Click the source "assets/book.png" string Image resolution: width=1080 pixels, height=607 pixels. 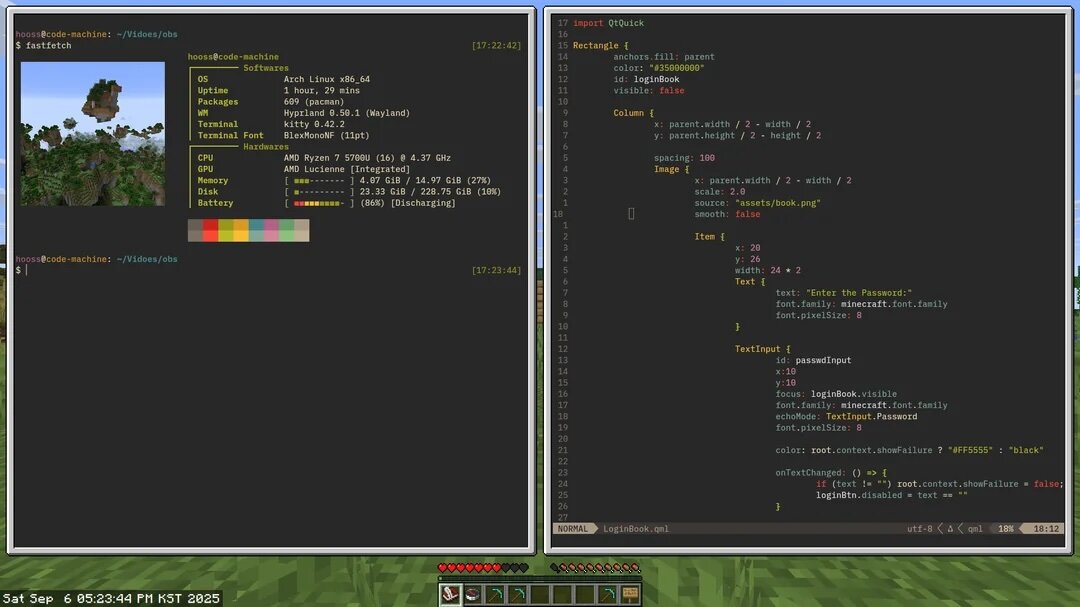point(778,203)
